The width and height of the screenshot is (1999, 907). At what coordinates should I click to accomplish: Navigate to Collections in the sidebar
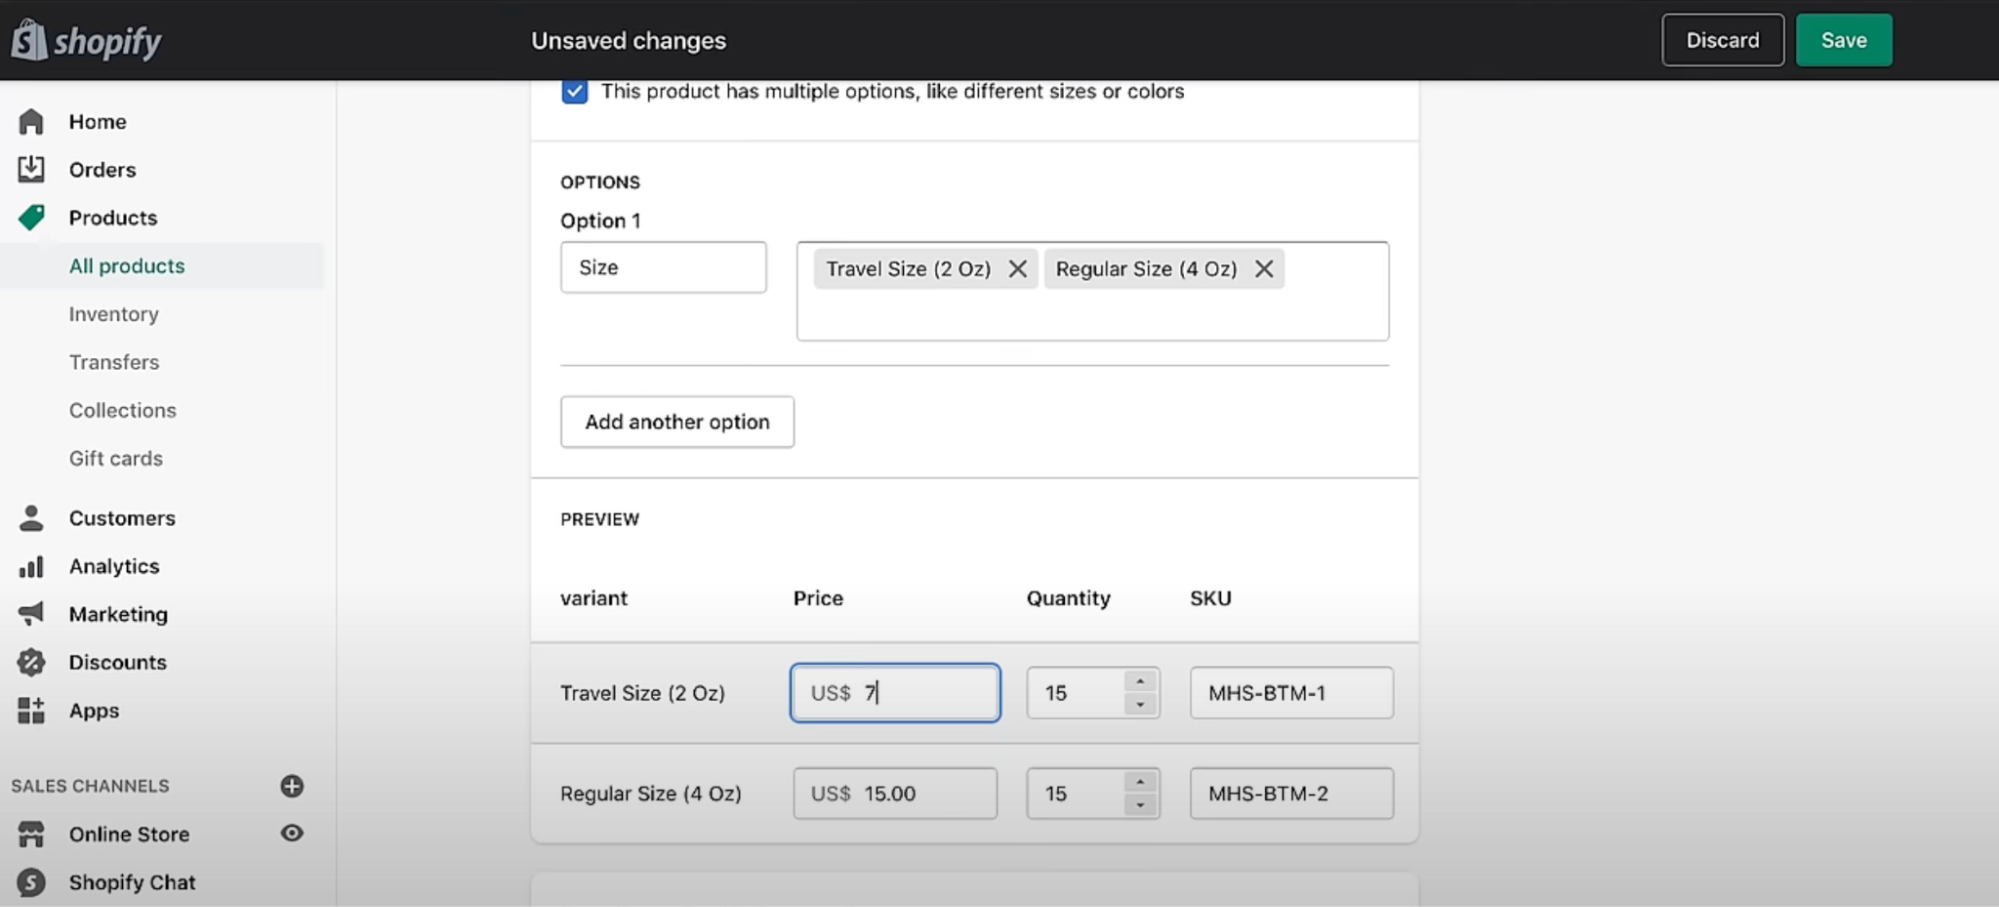pyautogui.click(x=122, y=410)
